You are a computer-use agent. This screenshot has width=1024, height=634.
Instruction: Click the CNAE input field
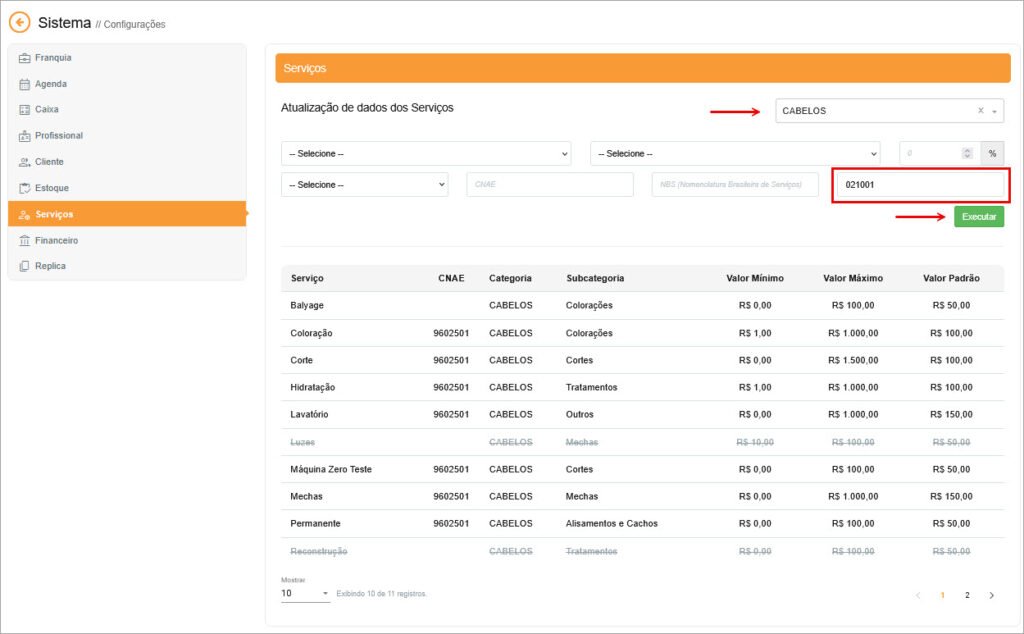(x=549, y=185)
